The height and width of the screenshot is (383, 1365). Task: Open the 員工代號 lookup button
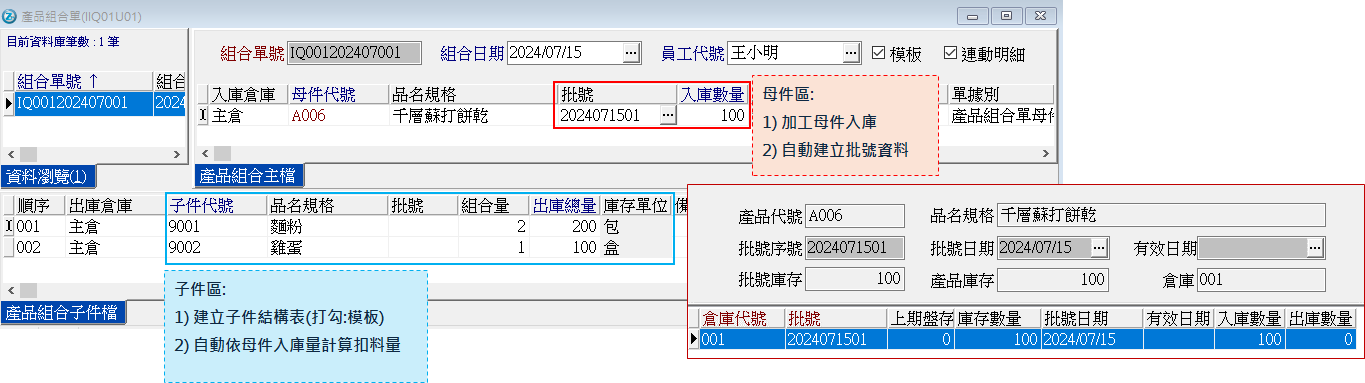click(850, 53)
